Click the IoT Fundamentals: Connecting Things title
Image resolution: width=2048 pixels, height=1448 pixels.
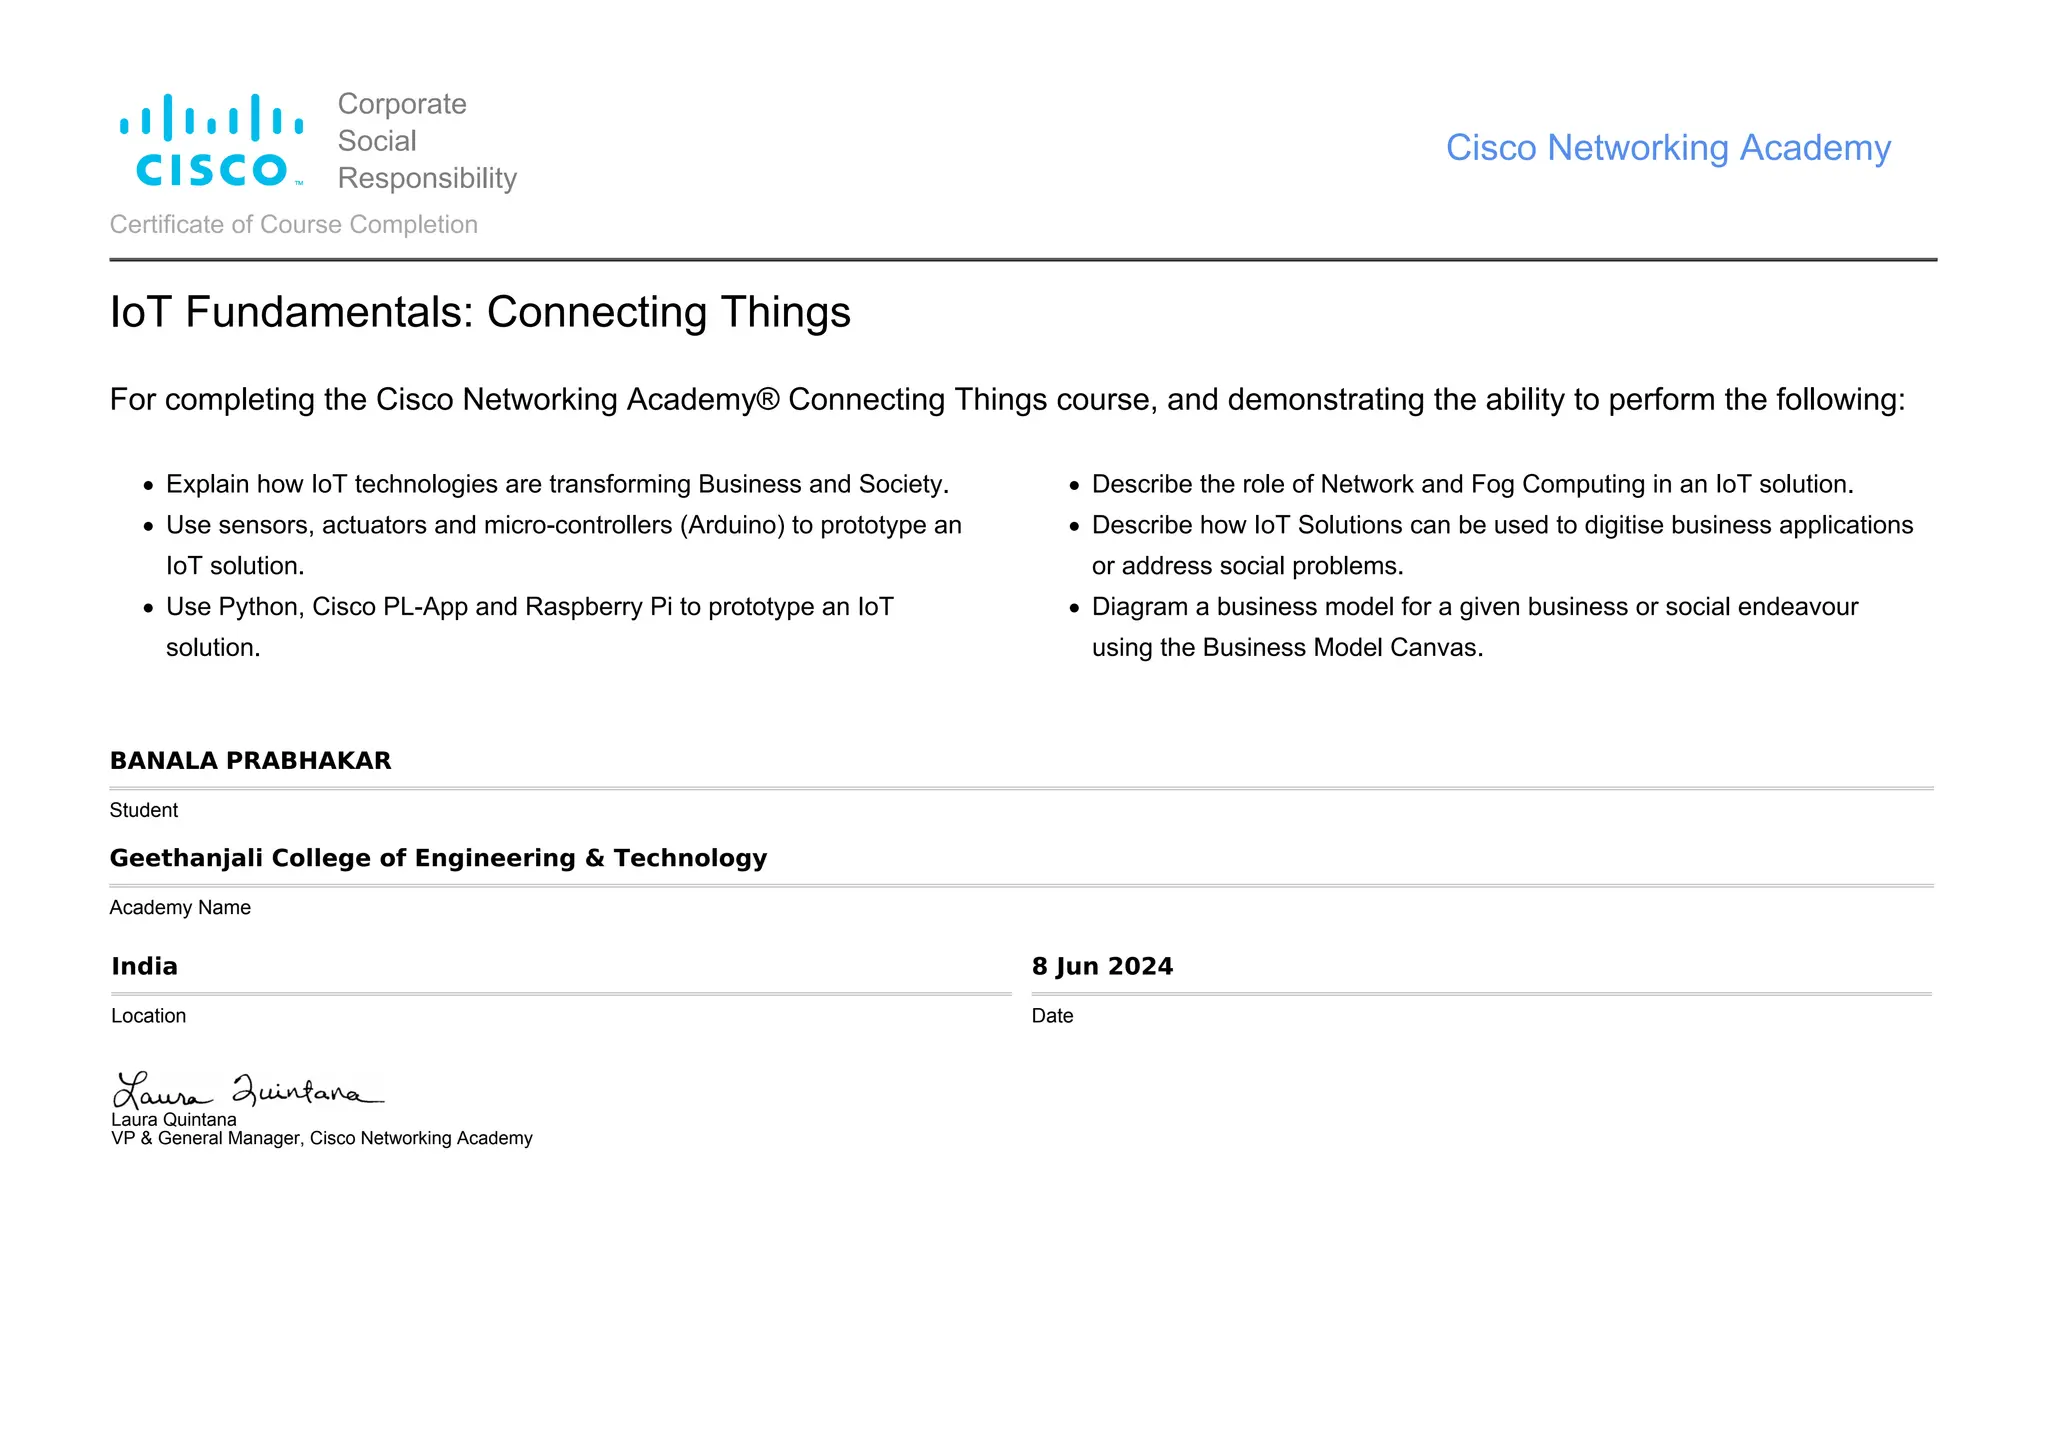[480, 312]
